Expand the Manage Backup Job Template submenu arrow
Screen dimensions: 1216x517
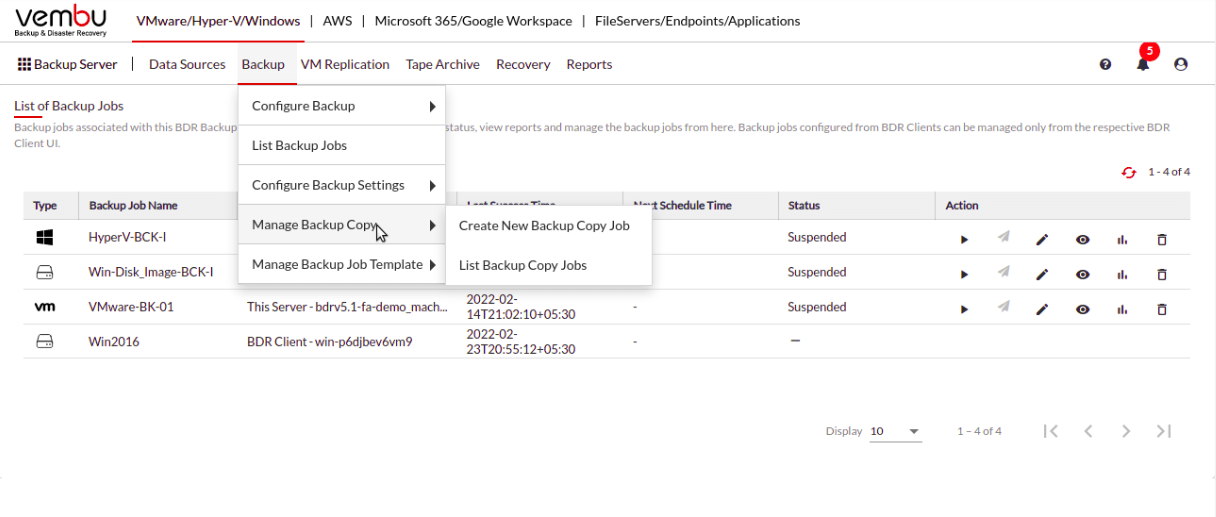click(432, 265)
